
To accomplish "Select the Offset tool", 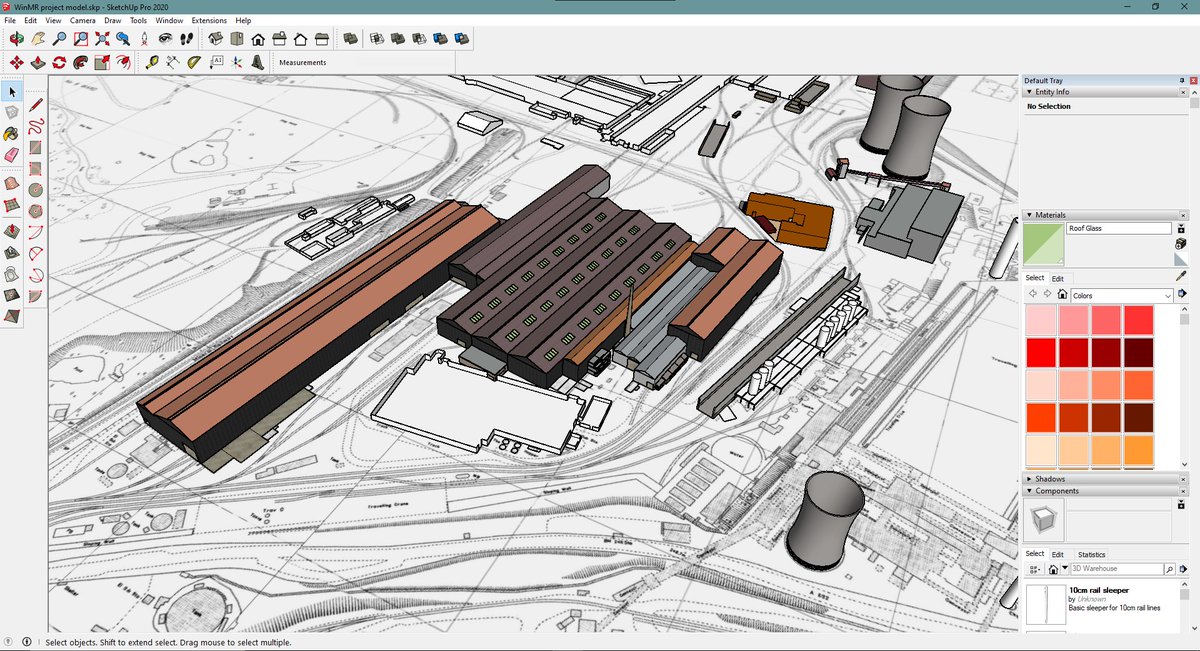I will pyautogui.click(x=123, y=62).
